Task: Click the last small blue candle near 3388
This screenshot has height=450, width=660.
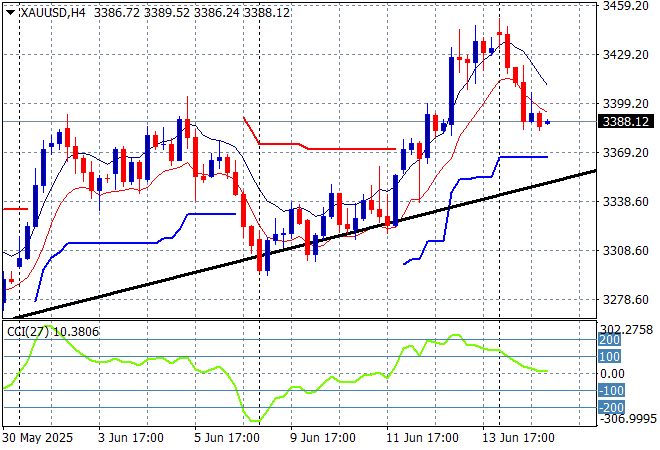Action: pyautogui.click(x=548, y=122)
